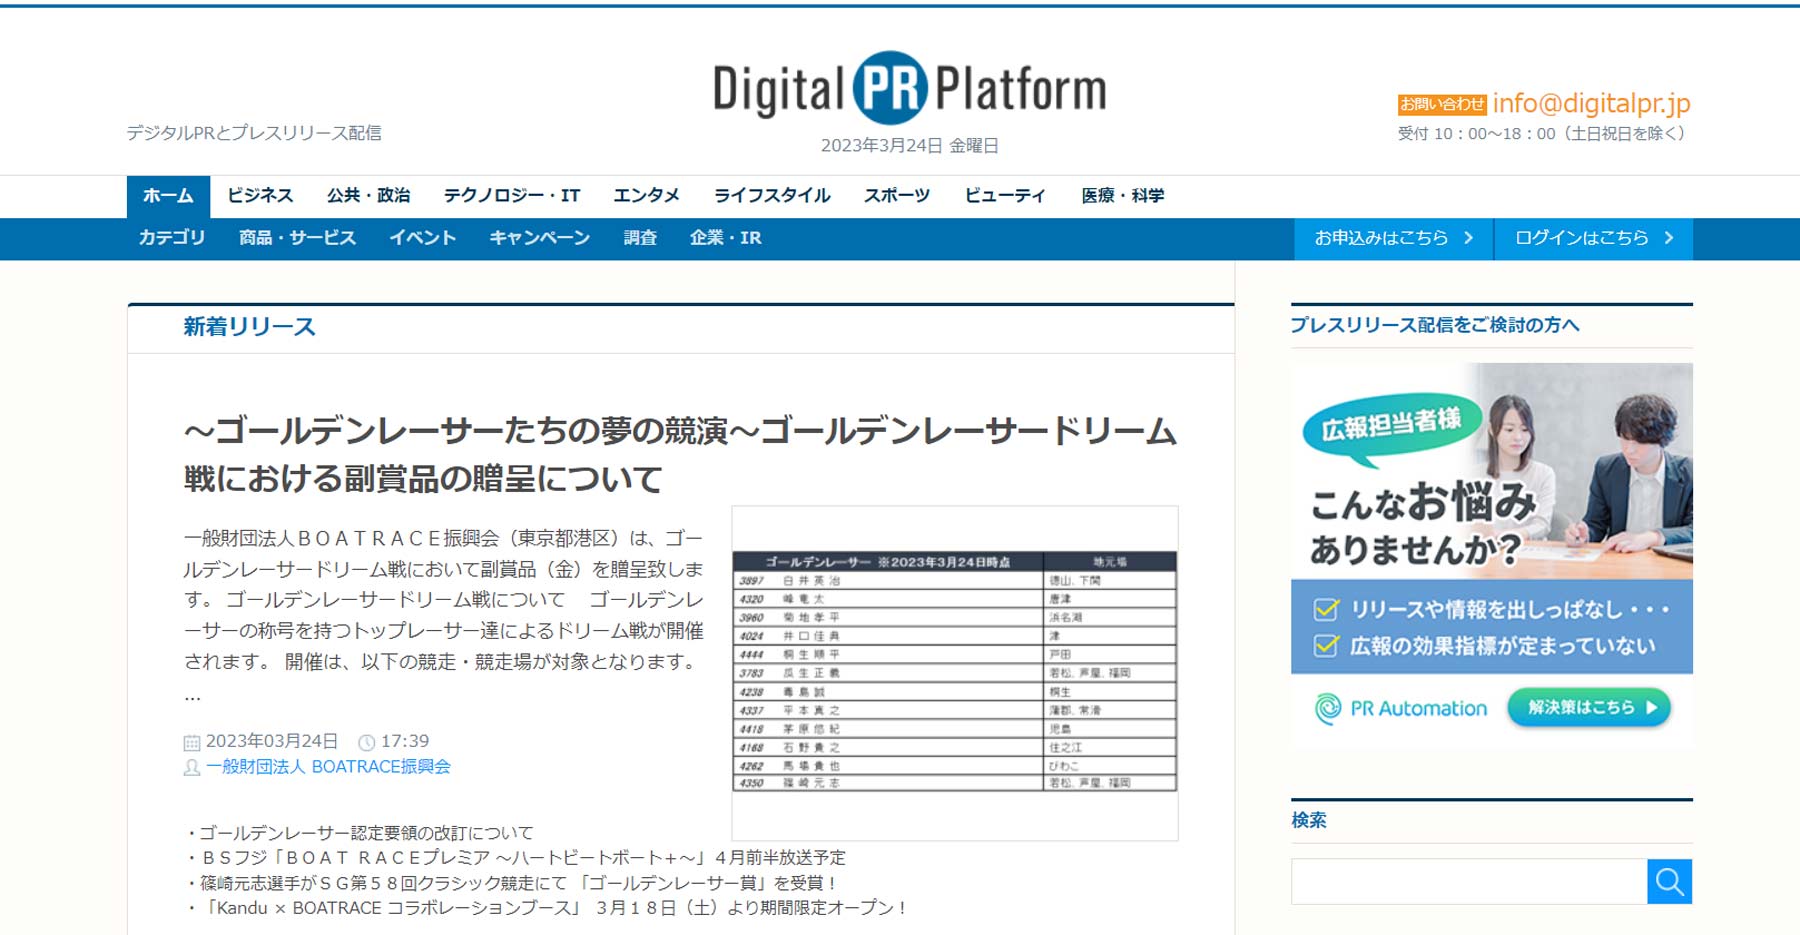Viewport: 1800px width, 935px height.
Task: Click the 解決策はこちら button
Action: coord(1589,708)
